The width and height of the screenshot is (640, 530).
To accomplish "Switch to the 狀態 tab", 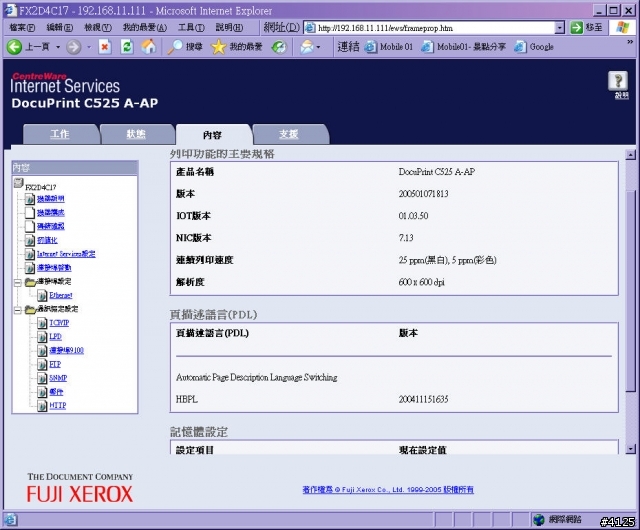I will (136, 134).
